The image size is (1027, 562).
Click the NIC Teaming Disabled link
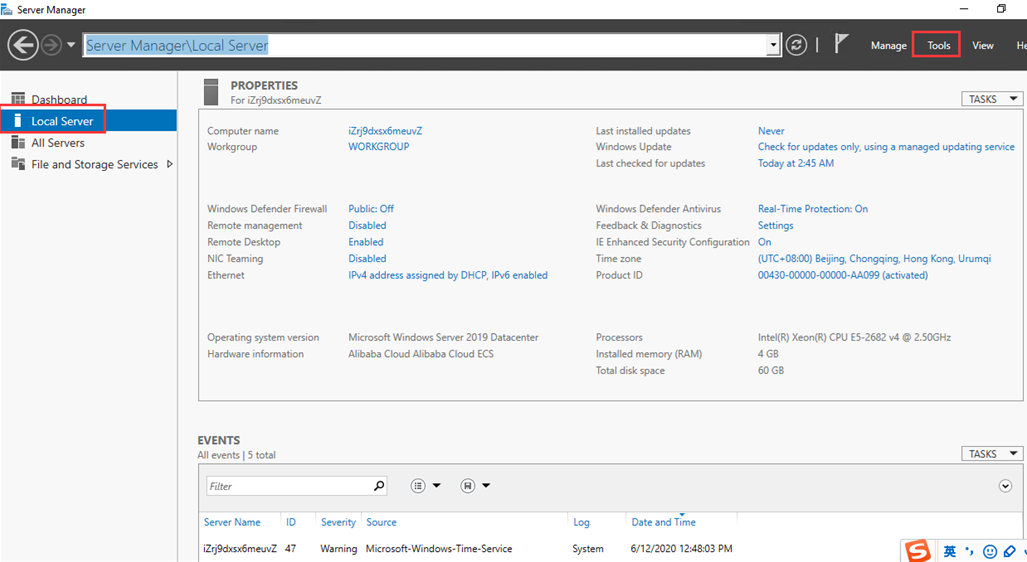(367, 258)
